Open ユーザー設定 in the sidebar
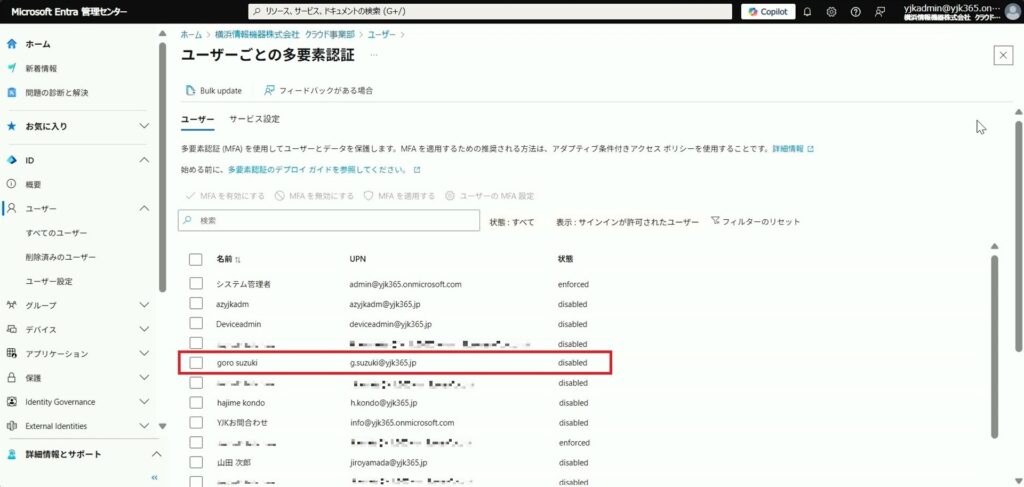This screenshot has height=487, width=1024. point(49,281)
